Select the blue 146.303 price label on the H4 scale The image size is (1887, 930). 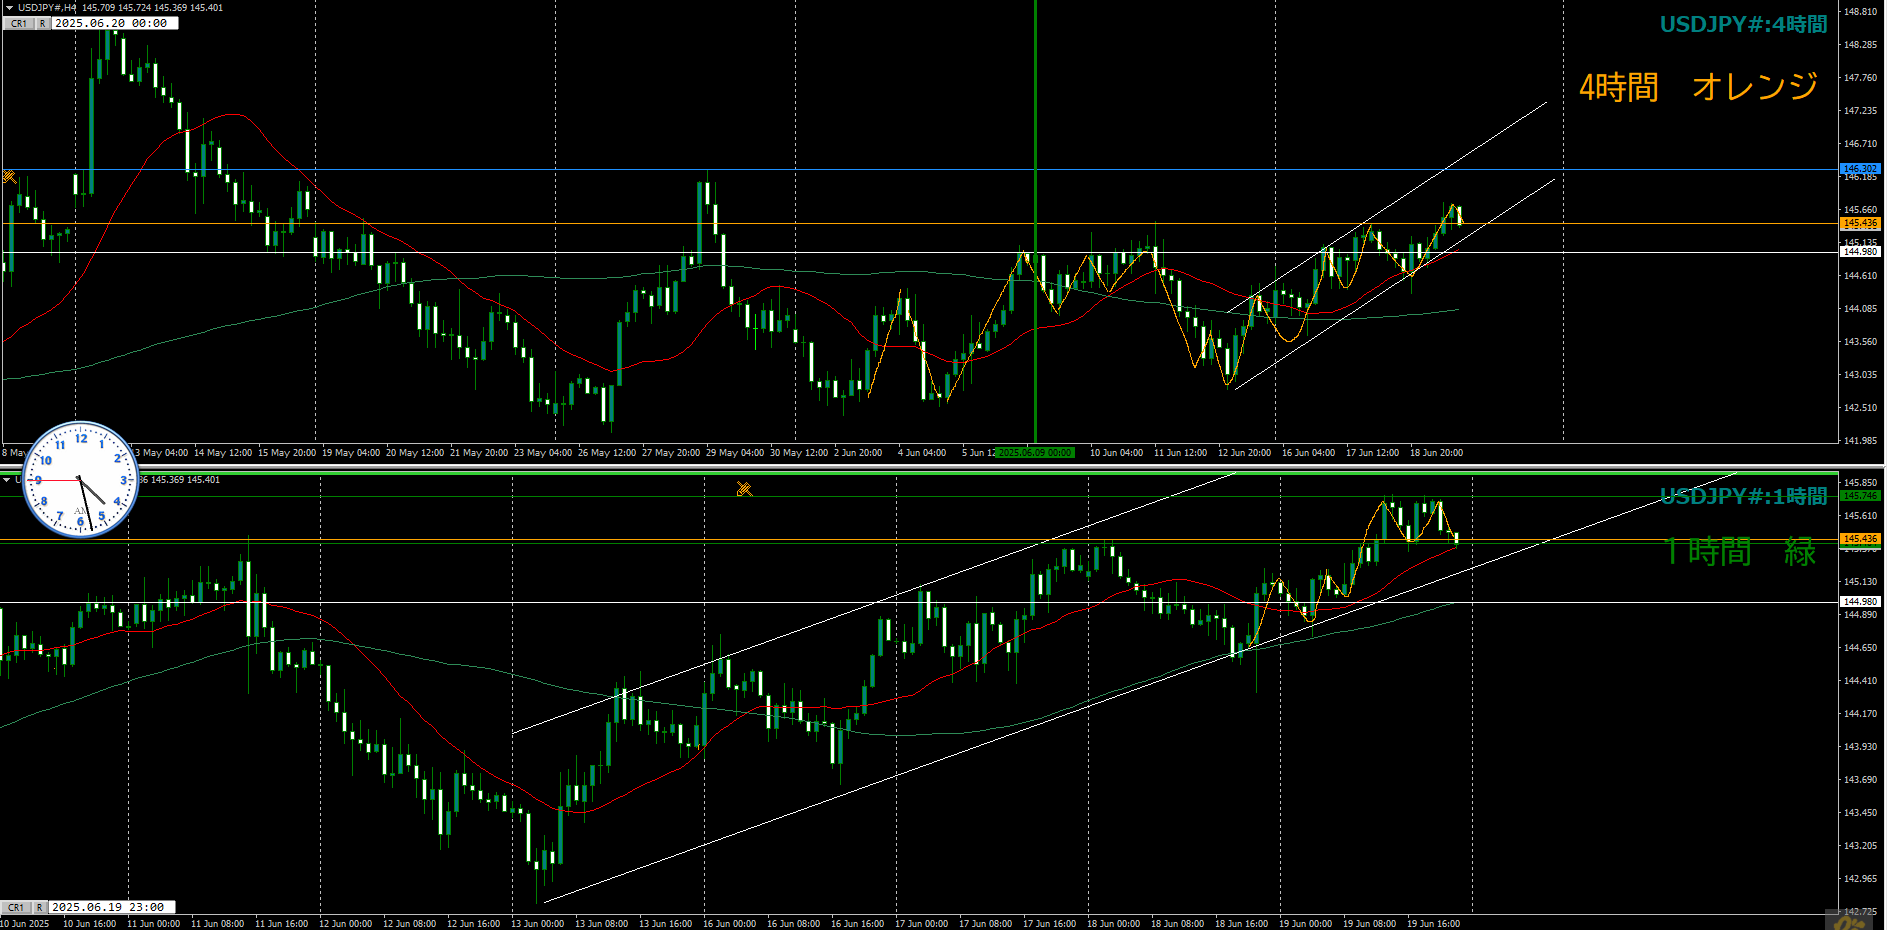coord(1860,169)
